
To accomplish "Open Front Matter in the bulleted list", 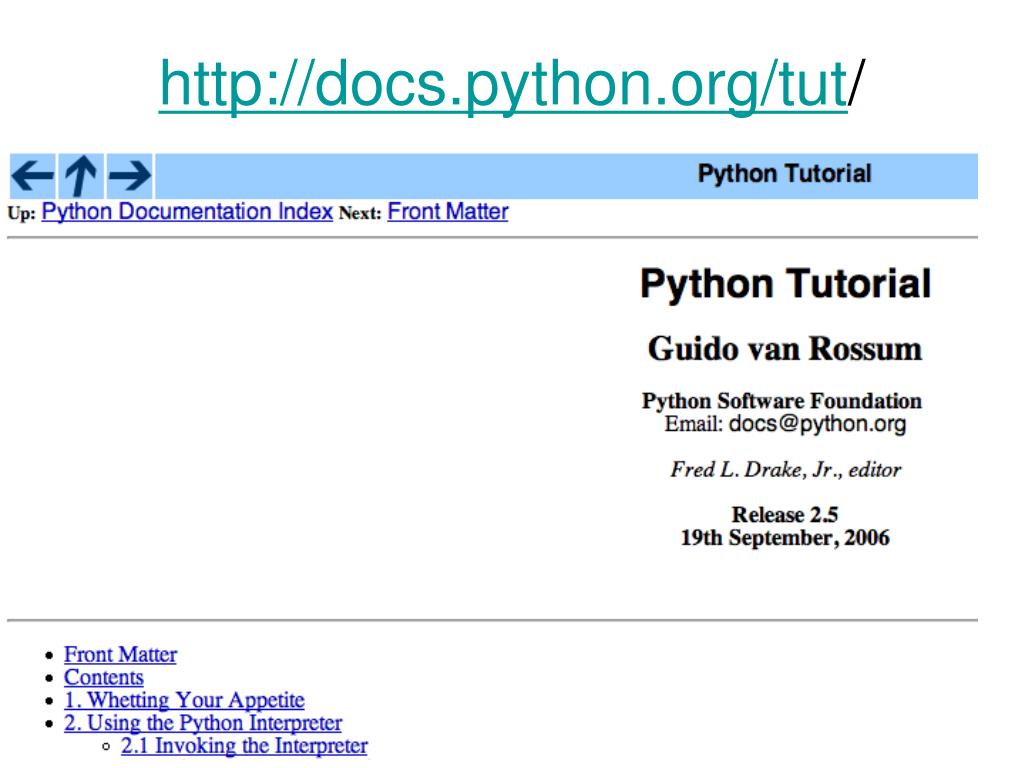I will [x=121, y=654].
